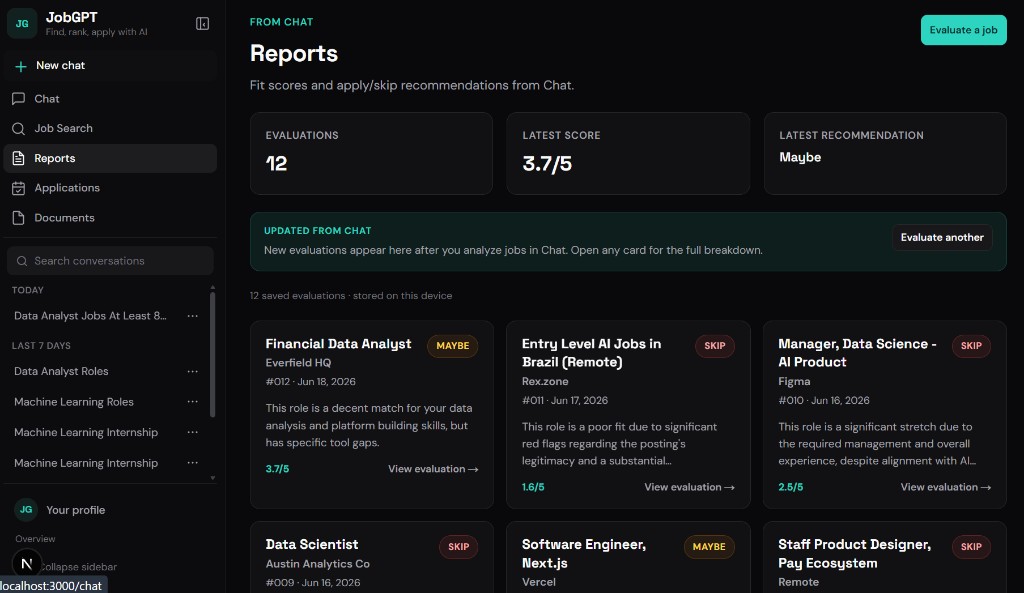Screen dimensions: 1024x593
Task: Click the scroll down arrow of conversation list
Action: point(213,478)
